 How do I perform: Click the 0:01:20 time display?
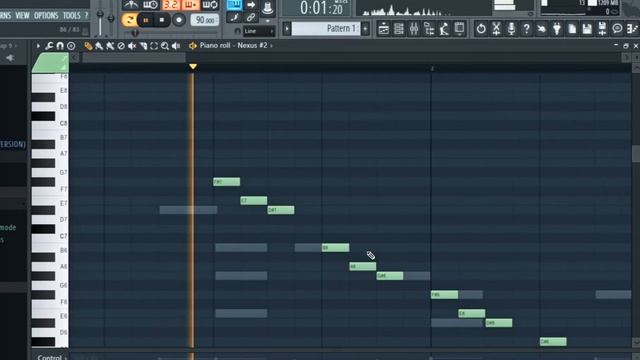[321, 8]
